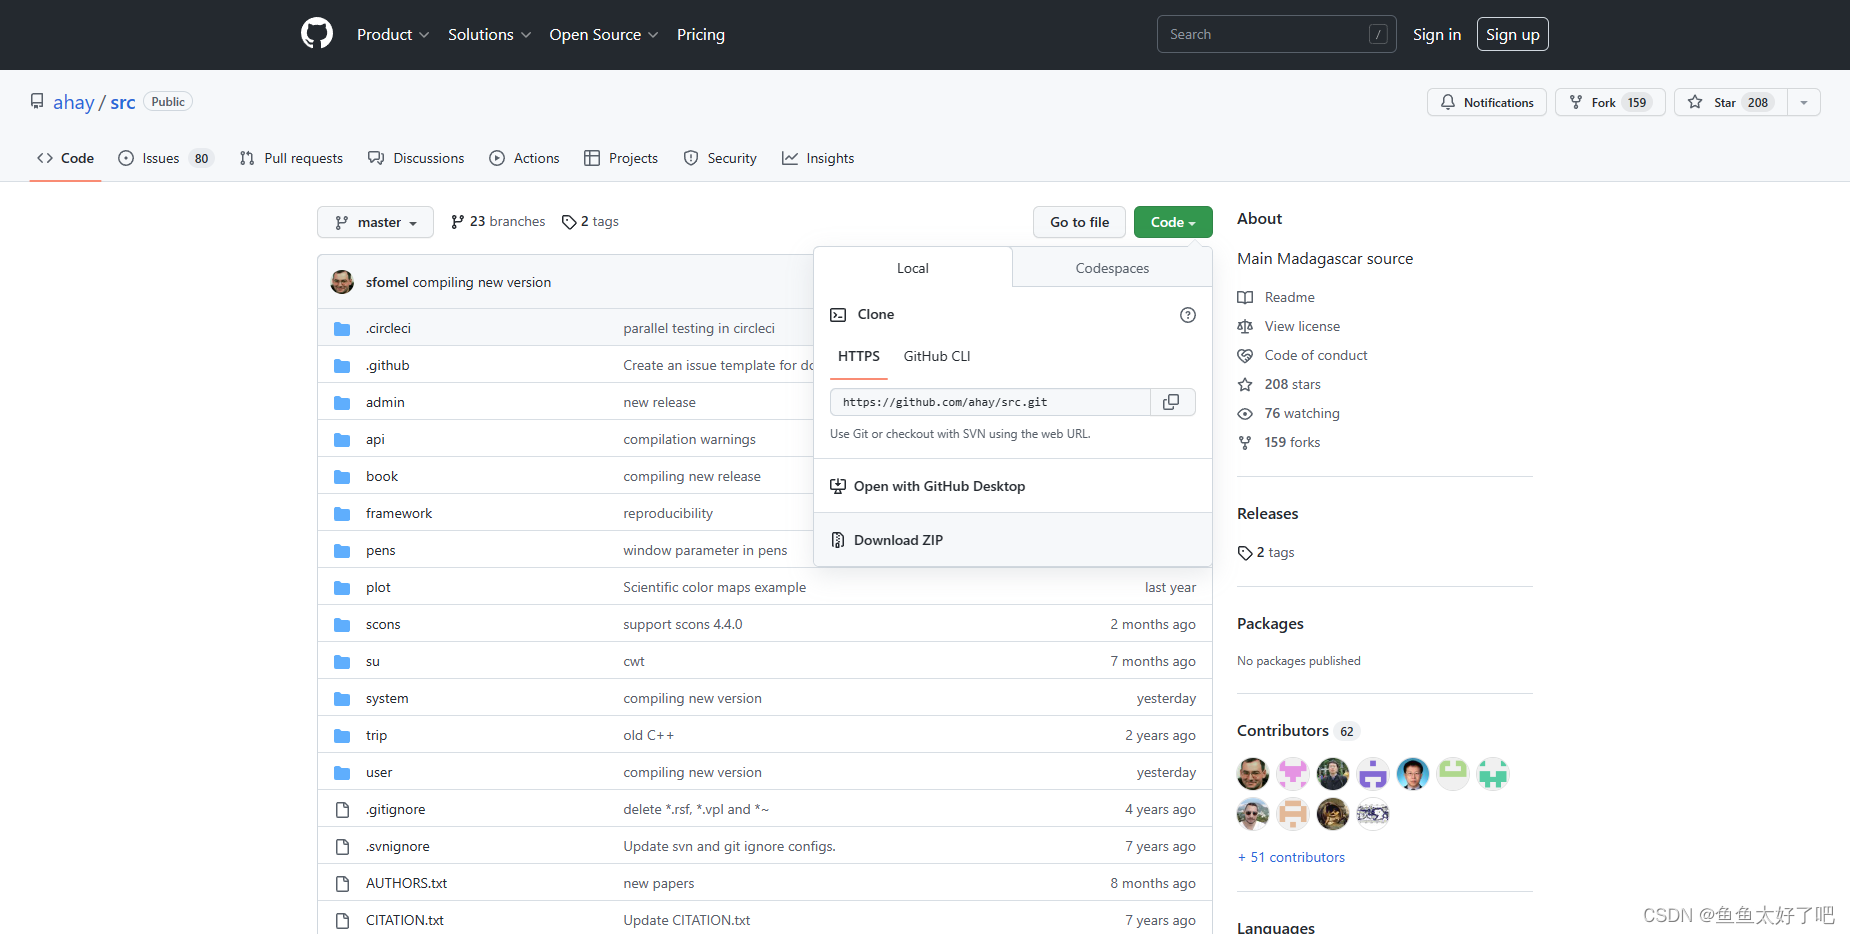Click the Releases tag icon
Screen dimensions: 1850x934
(1245, 553)
